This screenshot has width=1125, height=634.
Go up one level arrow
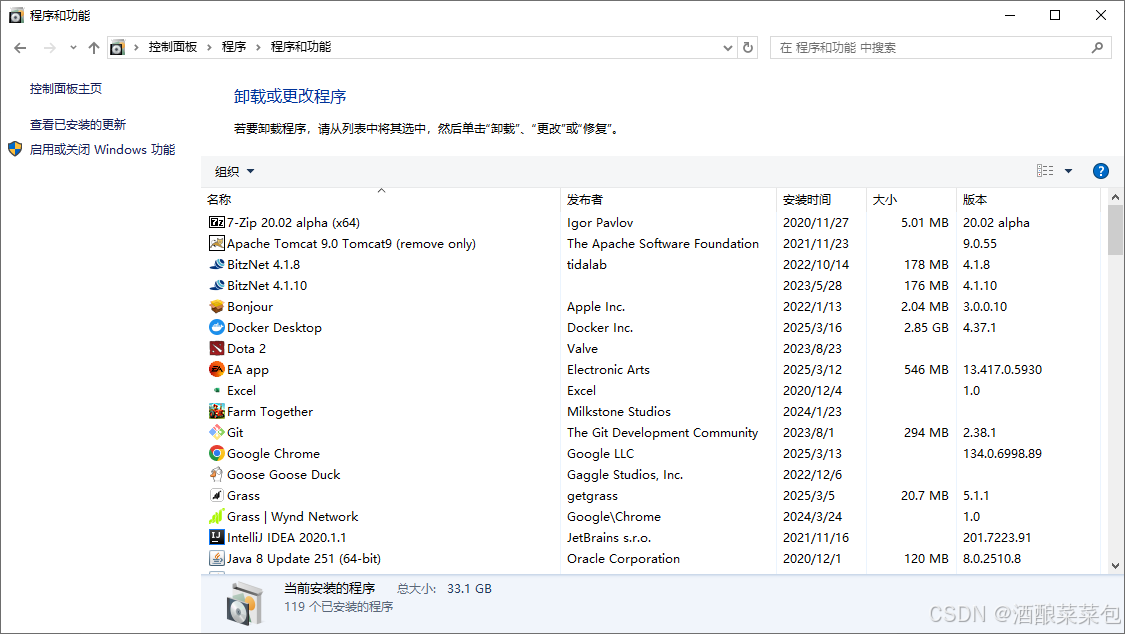tap(94, 48)
